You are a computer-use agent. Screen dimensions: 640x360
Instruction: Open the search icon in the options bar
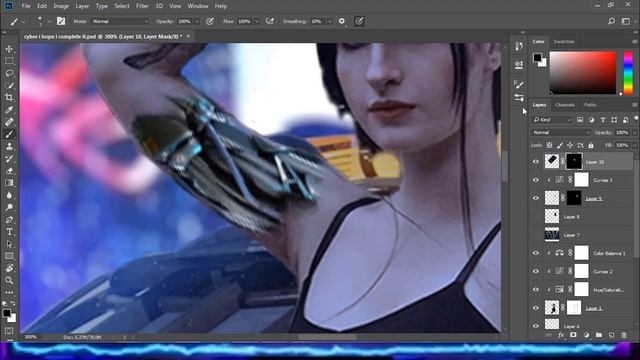click(611, 21)
